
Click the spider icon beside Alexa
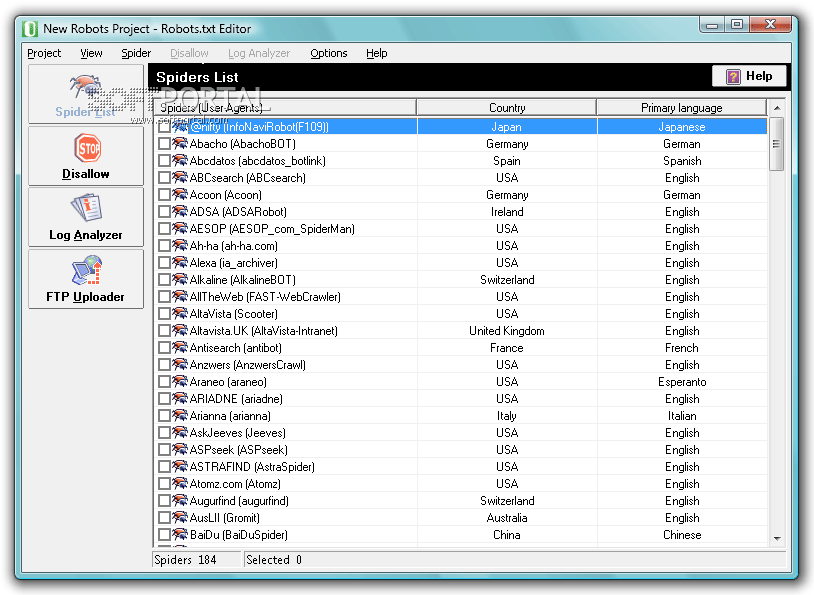180,263
